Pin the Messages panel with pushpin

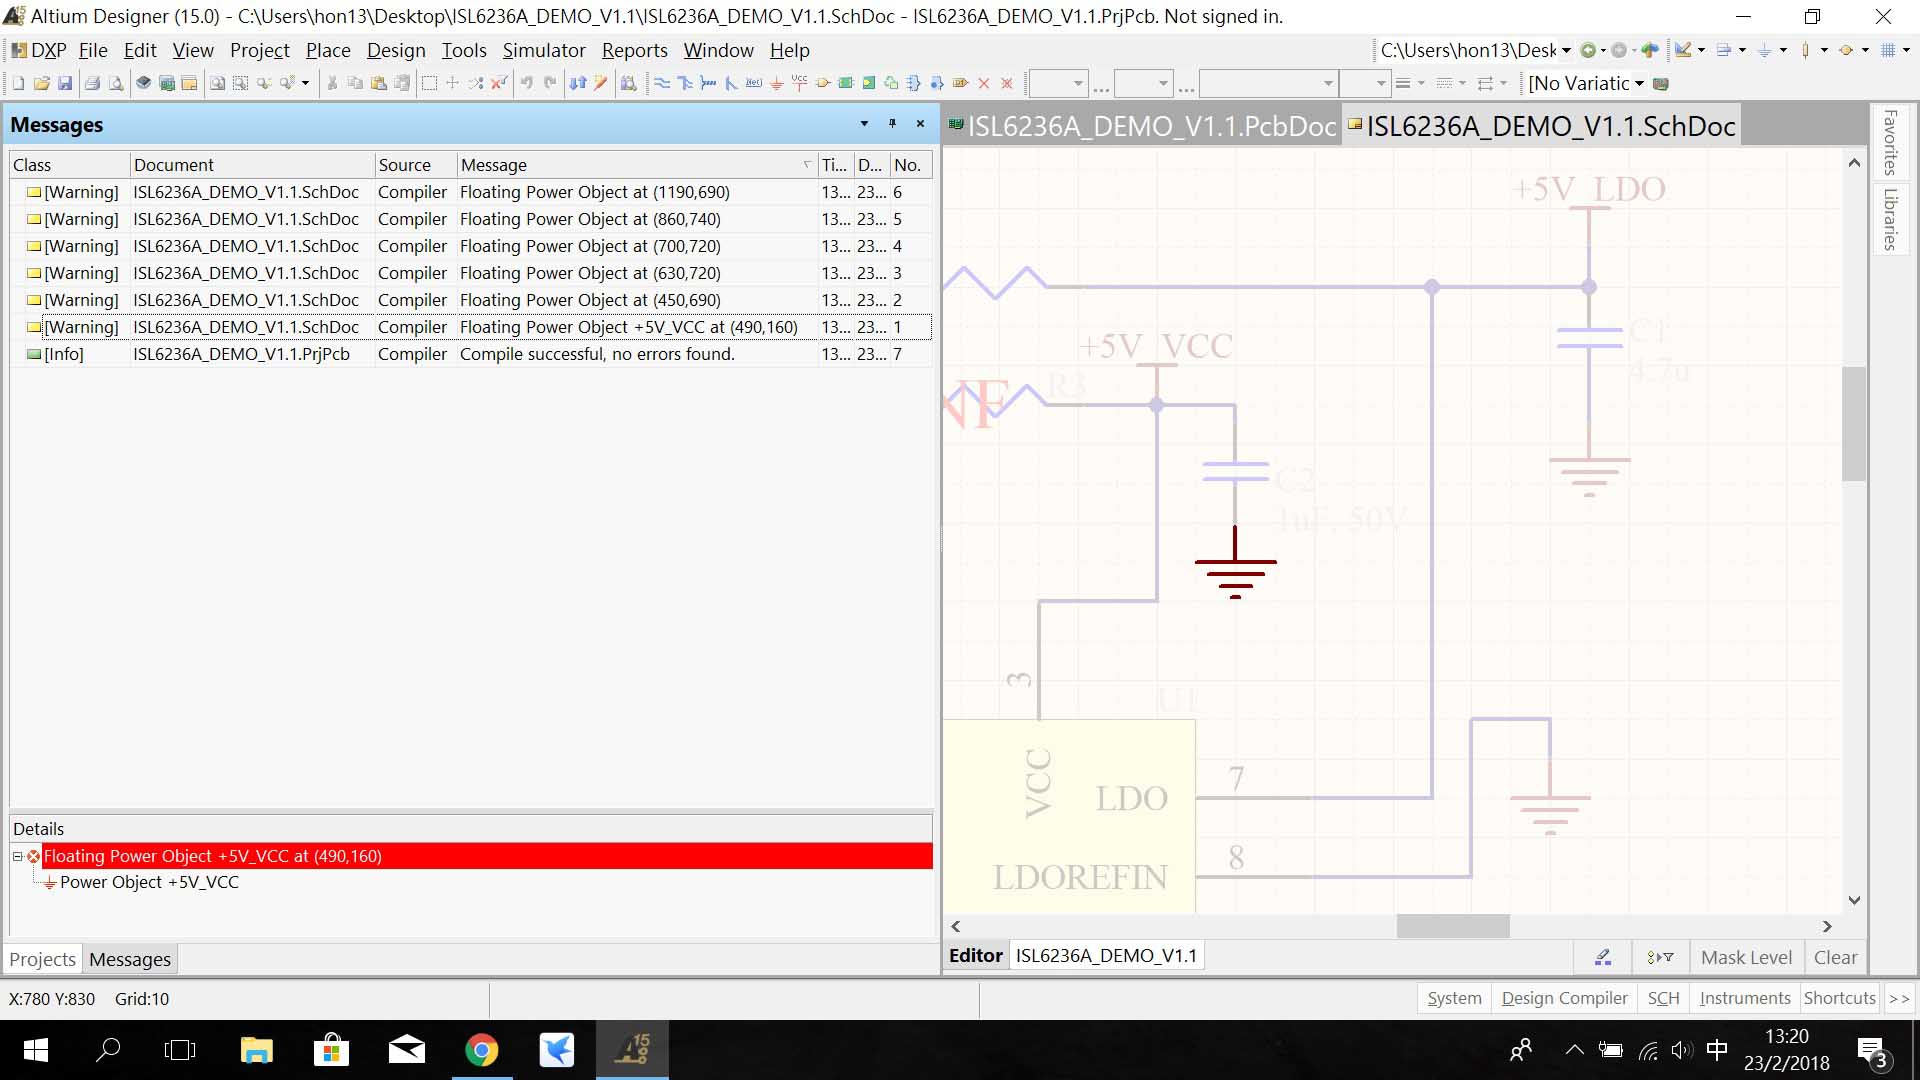click(892, 124)
